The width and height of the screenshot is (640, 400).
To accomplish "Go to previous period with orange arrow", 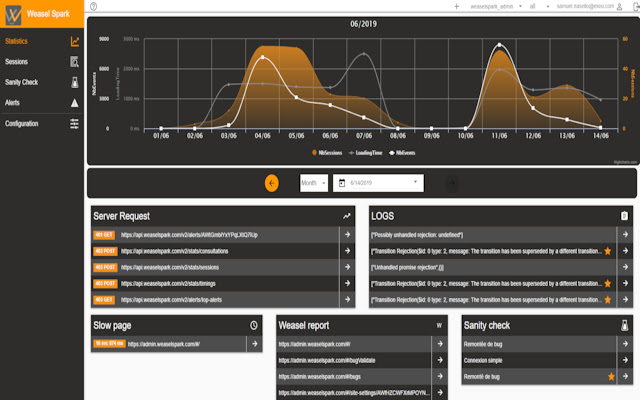I will pos(272,183).
